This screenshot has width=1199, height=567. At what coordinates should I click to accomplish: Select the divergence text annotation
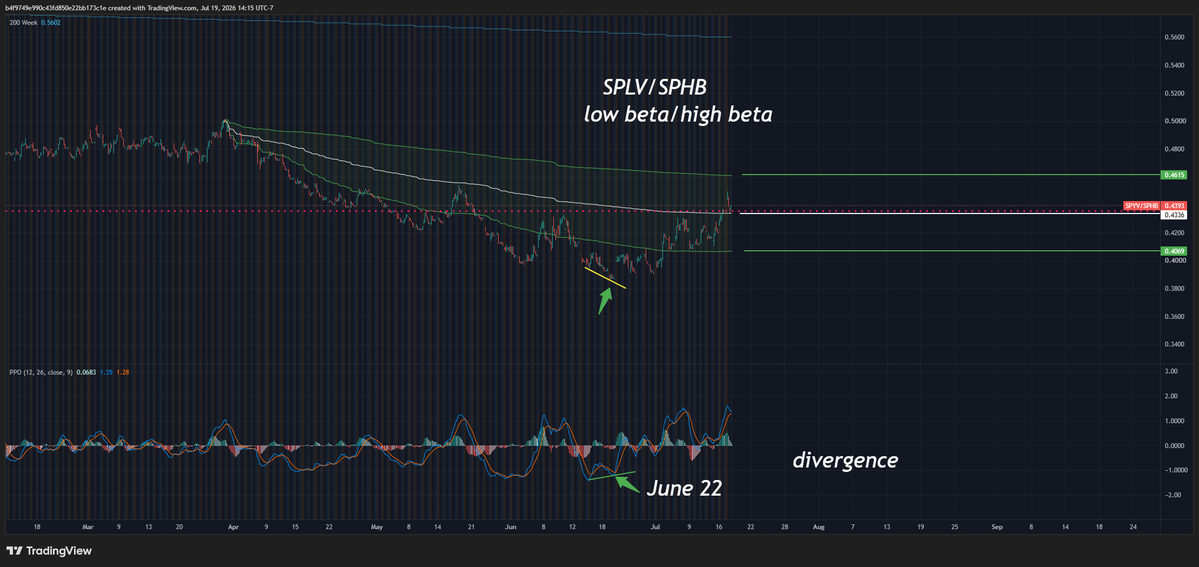(x=845, y=461)
